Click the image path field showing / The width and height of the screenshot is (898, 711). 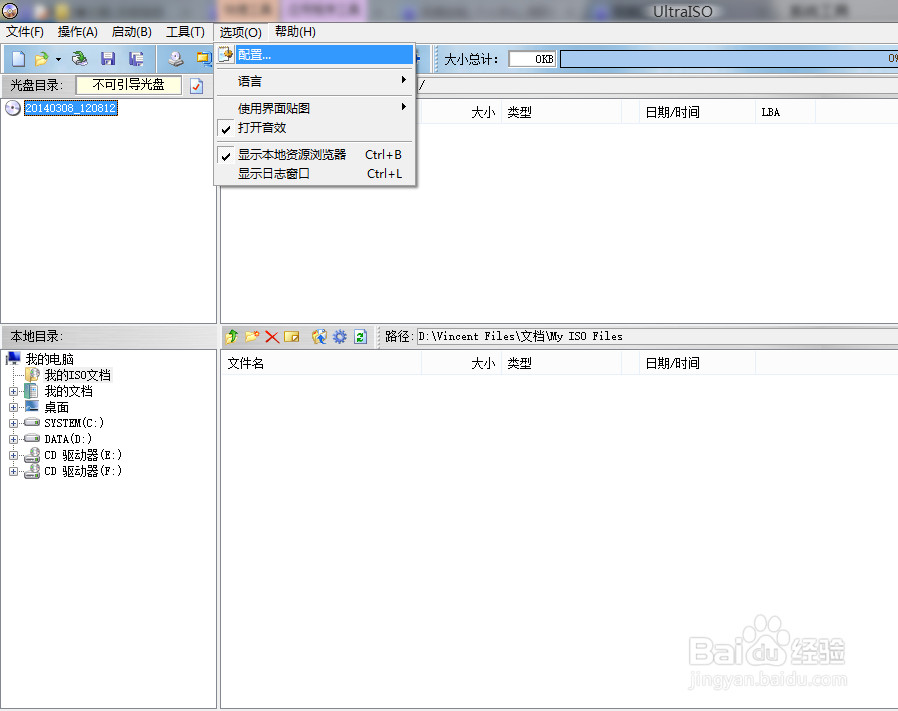tap(657, 85)
